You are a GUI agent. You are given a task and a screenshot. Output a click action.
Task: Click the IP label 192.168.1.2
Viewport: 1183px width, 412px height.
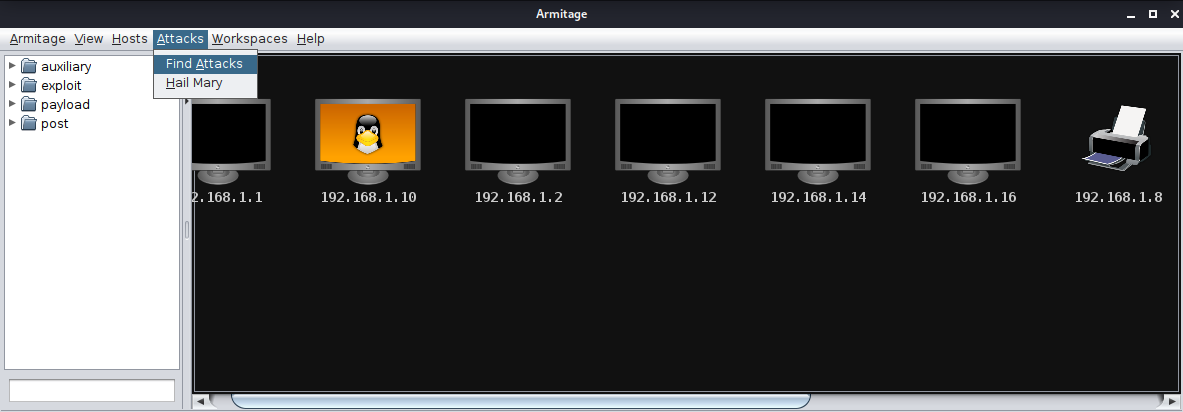click(519, 198)
